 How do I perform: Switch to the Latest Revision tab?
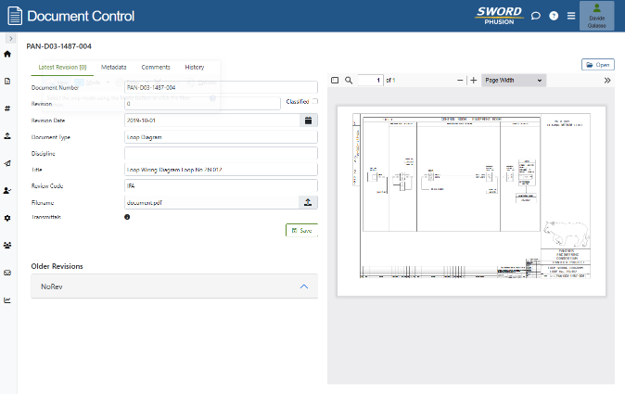(62, 67)
